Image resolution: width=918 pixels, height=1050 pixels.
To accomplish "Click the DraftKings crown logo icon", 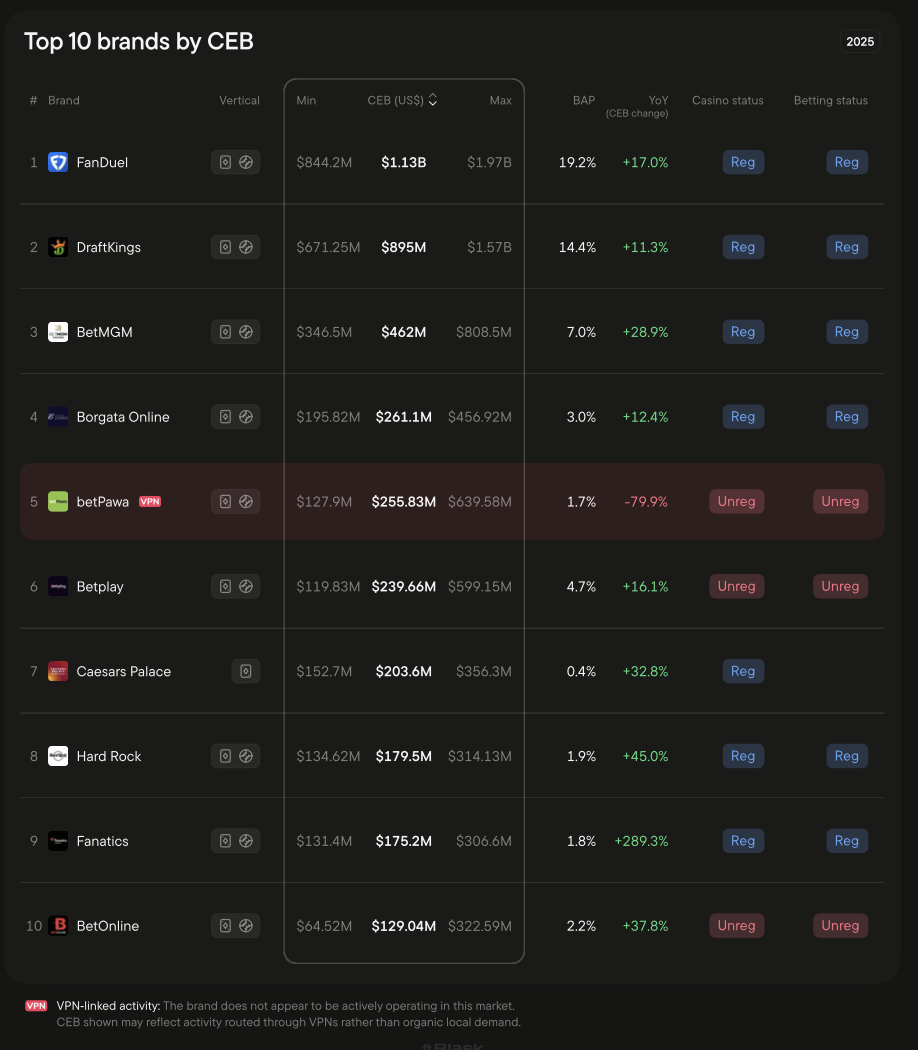I will 58,247.
